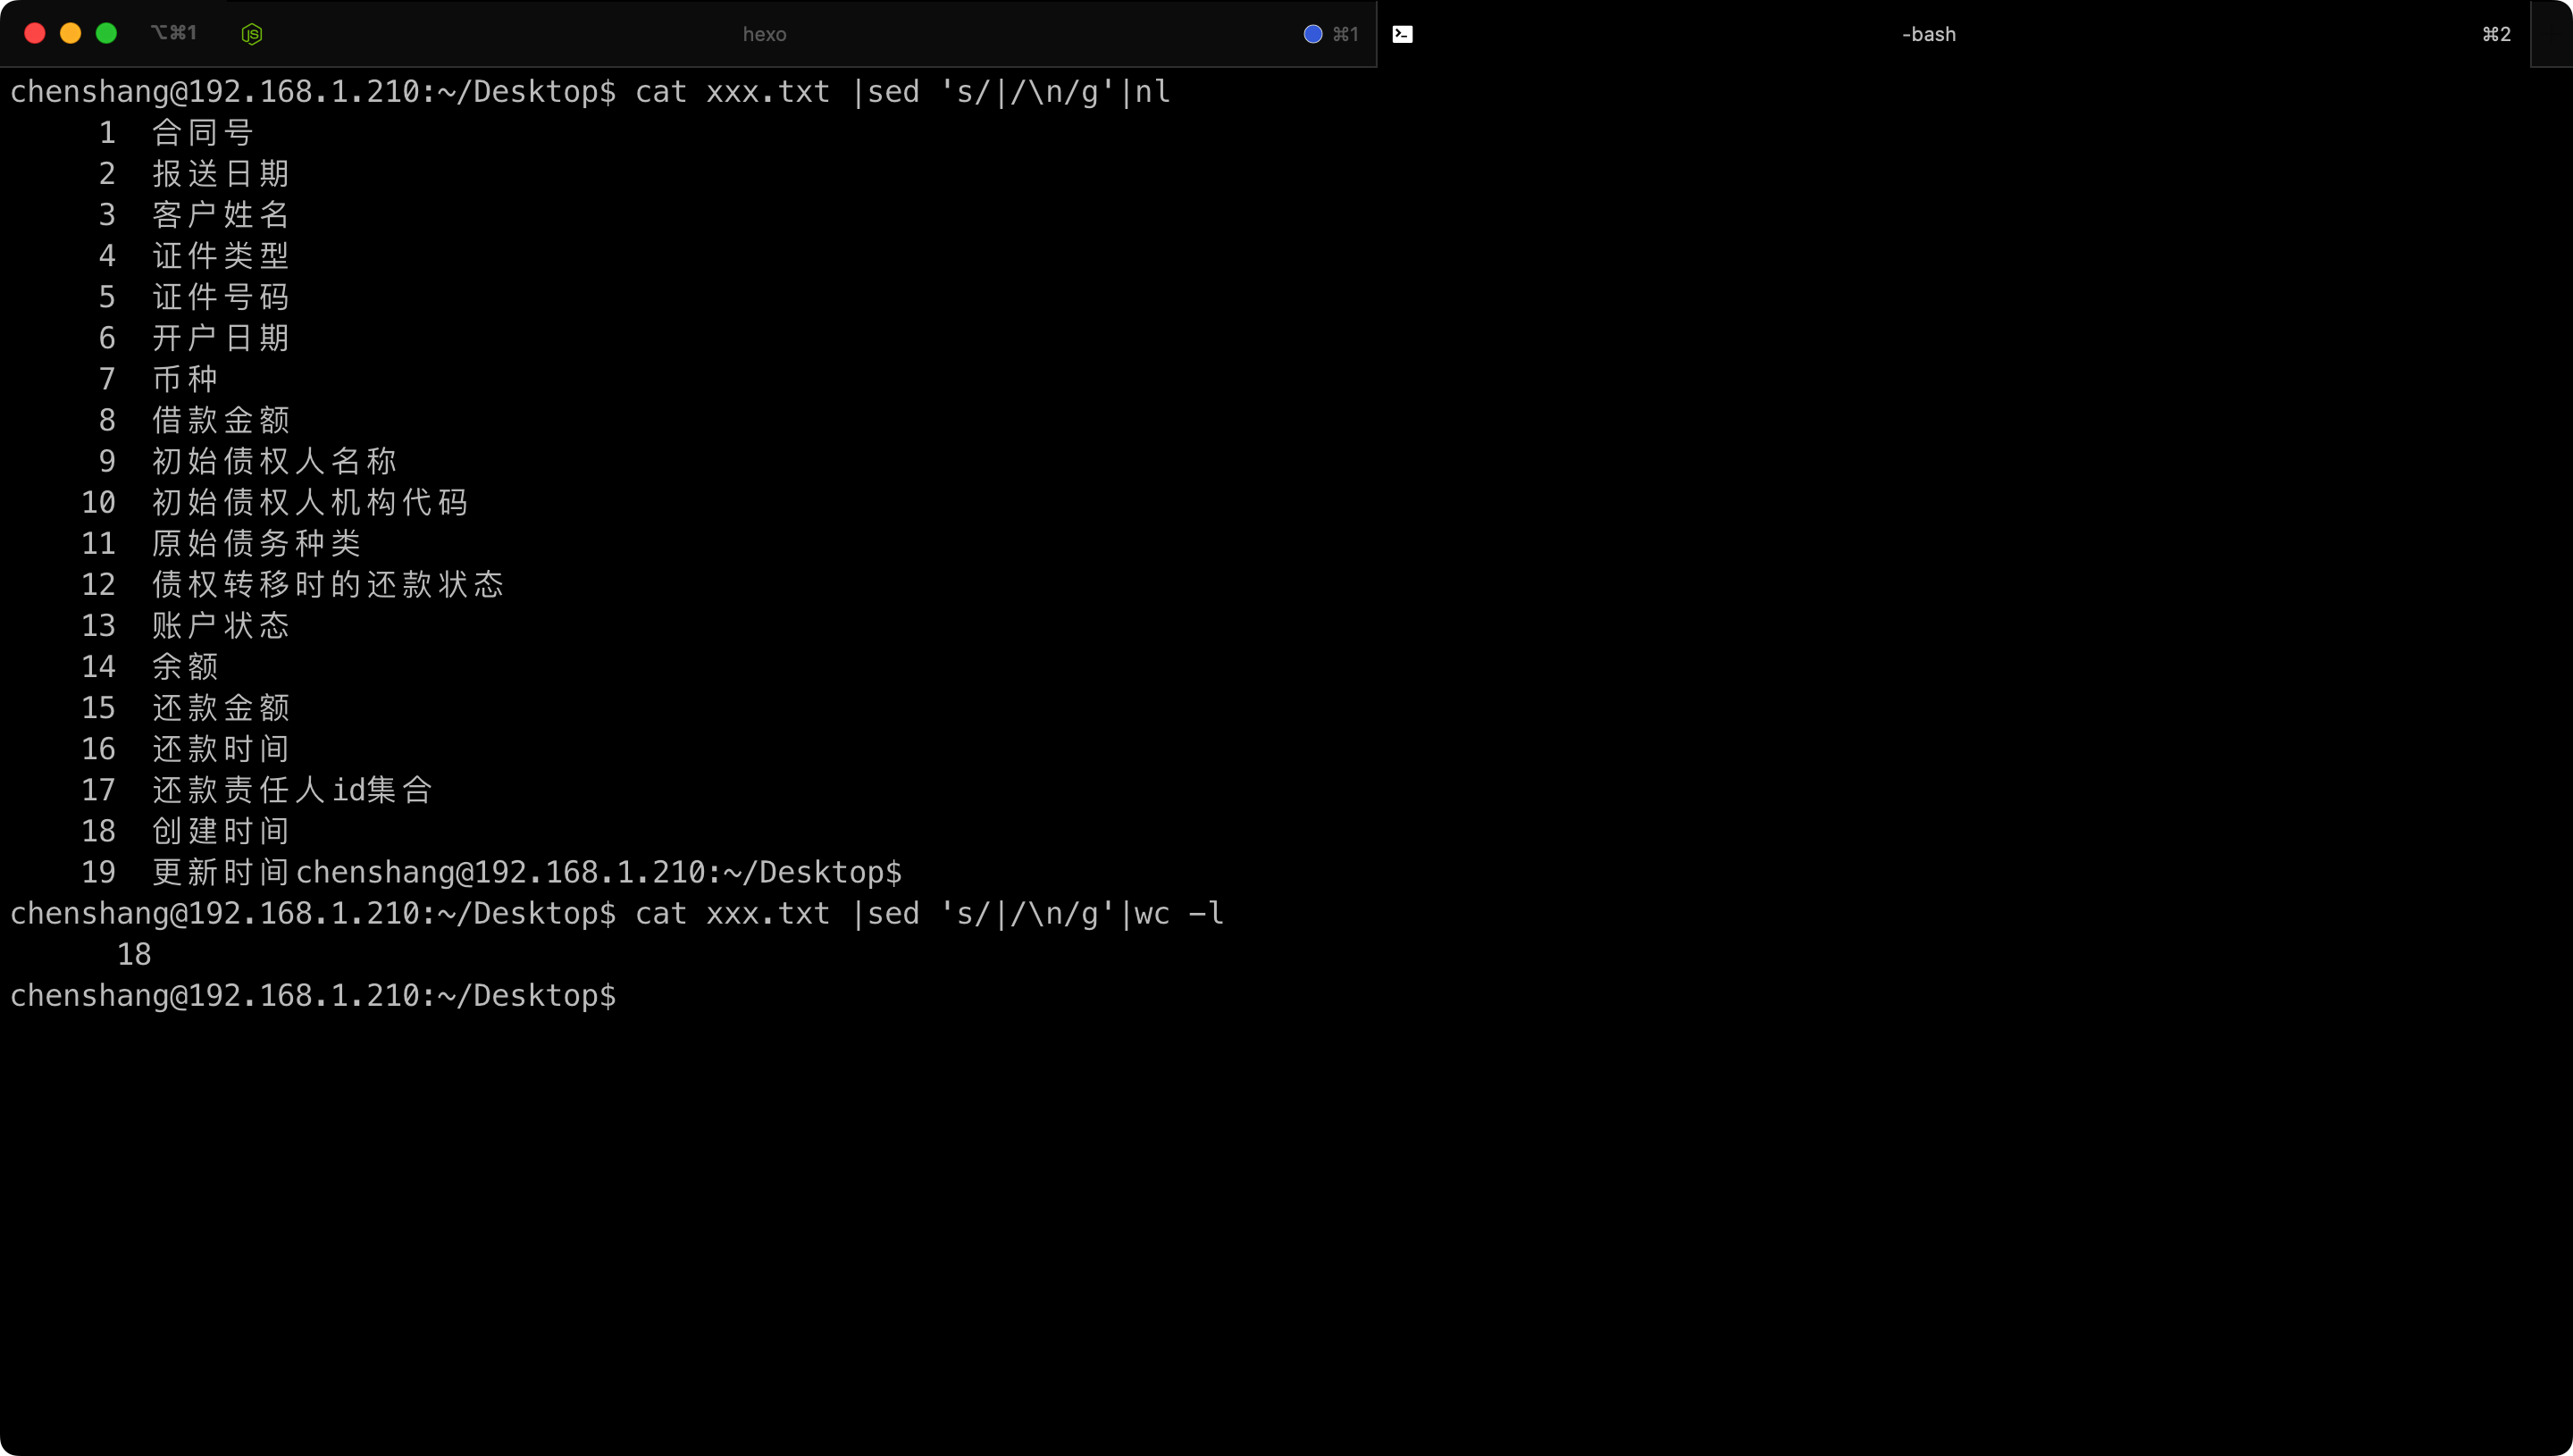Switch to the hexo tab

pyautogui.click(x=764, y=34)
